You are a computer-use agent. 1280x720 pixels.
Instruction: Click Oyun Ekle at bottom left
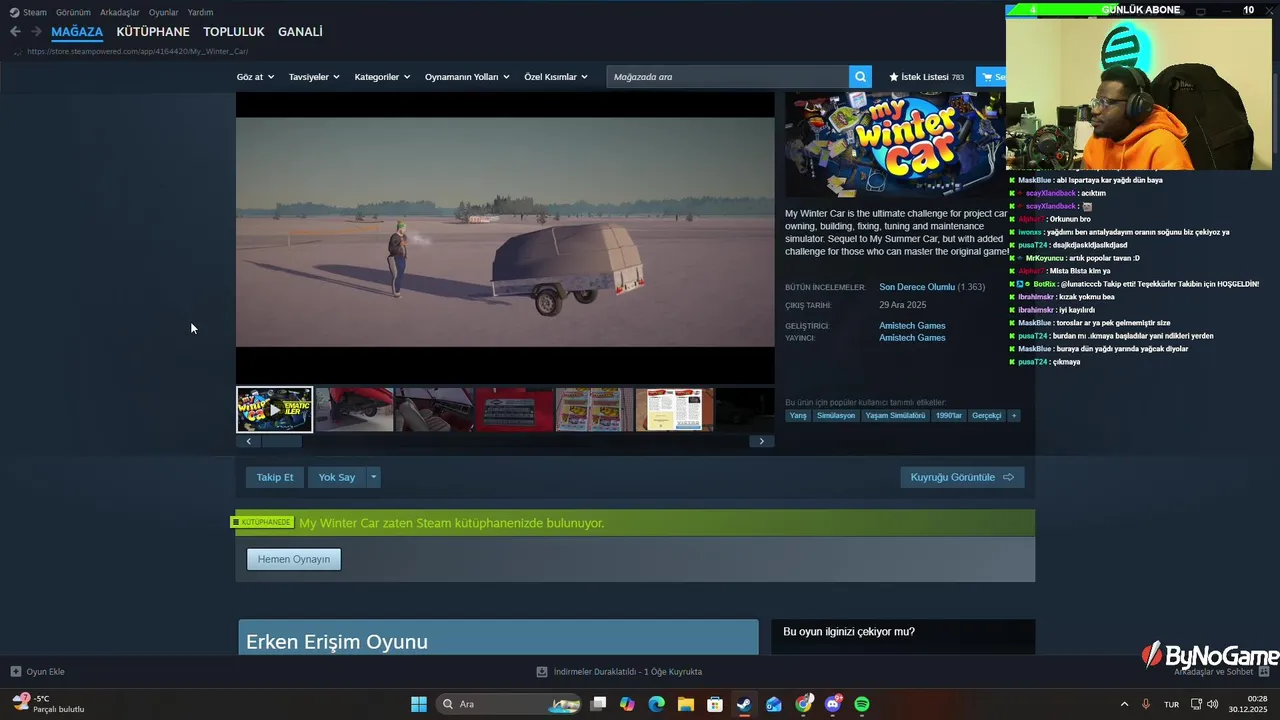[x=38, y=672]
